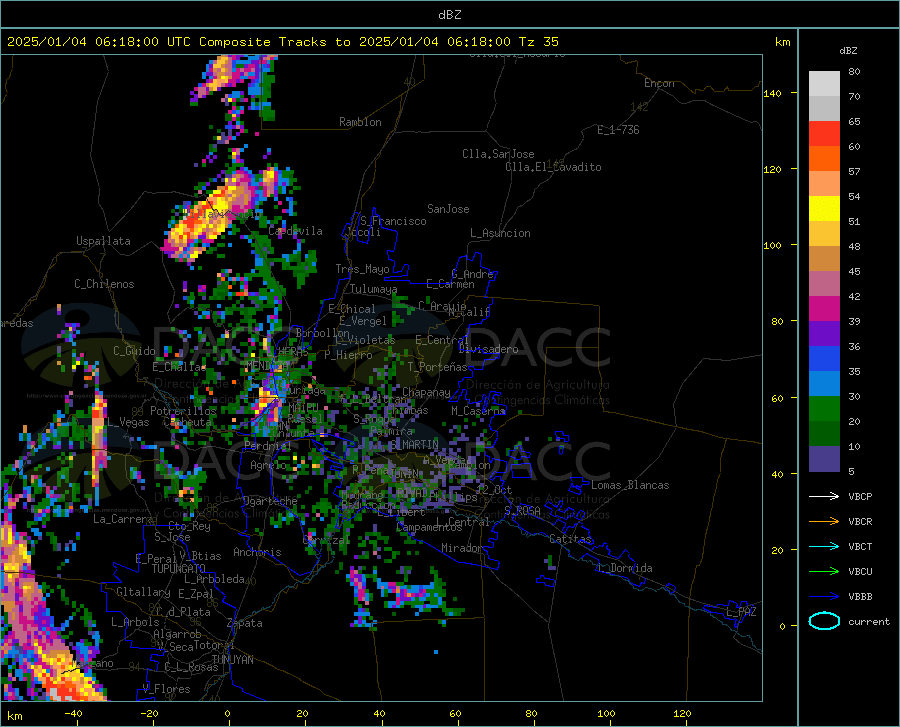Click the Perdriel label

[x=268, y=445]
